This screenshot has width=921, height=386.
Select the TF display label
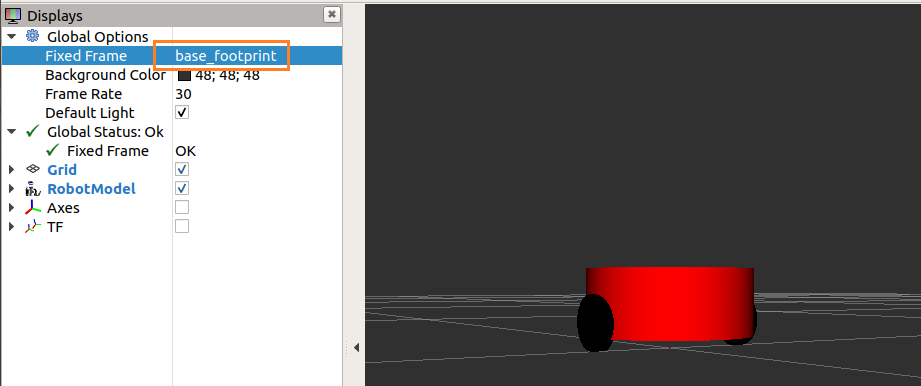click(55, 226)
